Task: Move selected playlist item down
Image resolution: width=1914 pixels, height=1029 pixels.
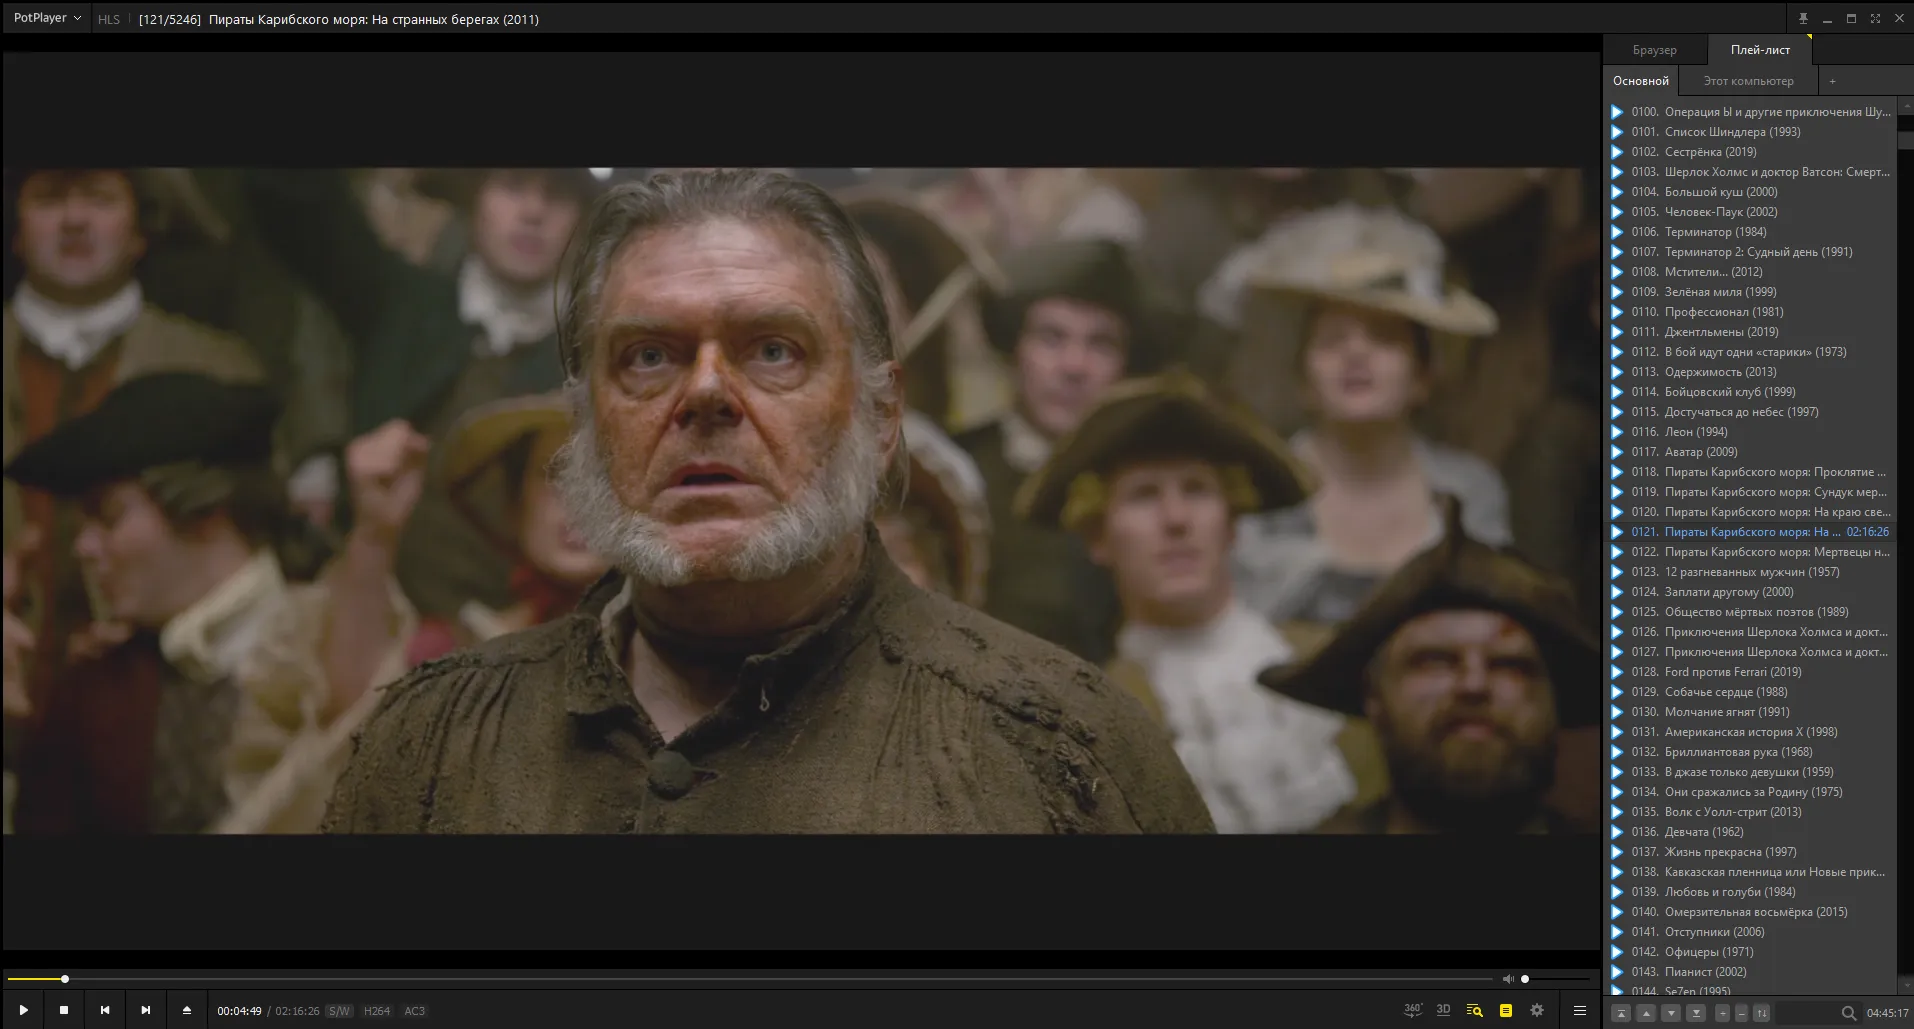Action: tap(1671, 1013)
